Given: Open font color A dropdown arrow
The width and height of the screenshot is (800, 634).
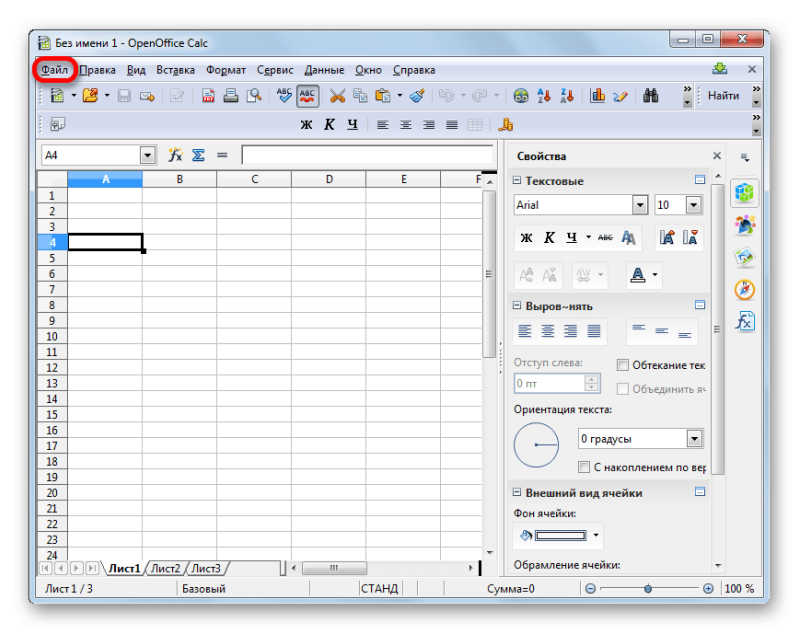Looking at the screenshot, I should [x=655, y=275].
